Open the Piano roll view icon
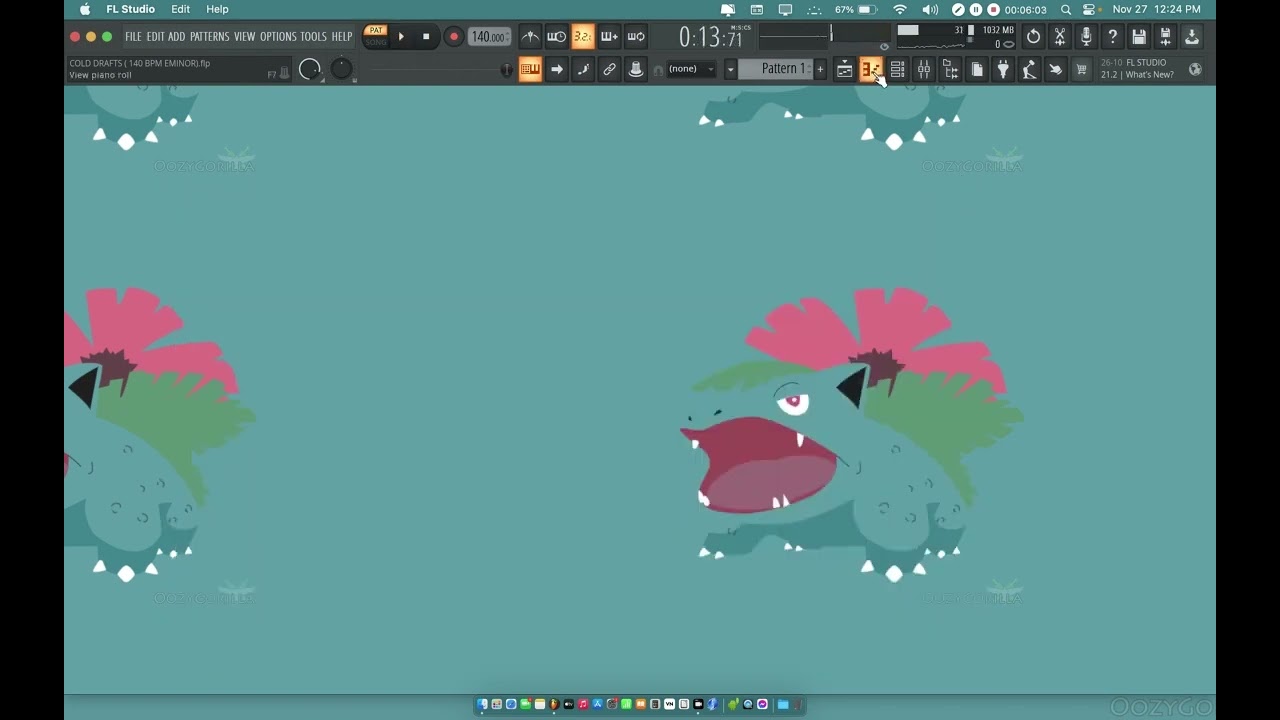The width and height of the screenshot is (1280, 720). point(871,69)
